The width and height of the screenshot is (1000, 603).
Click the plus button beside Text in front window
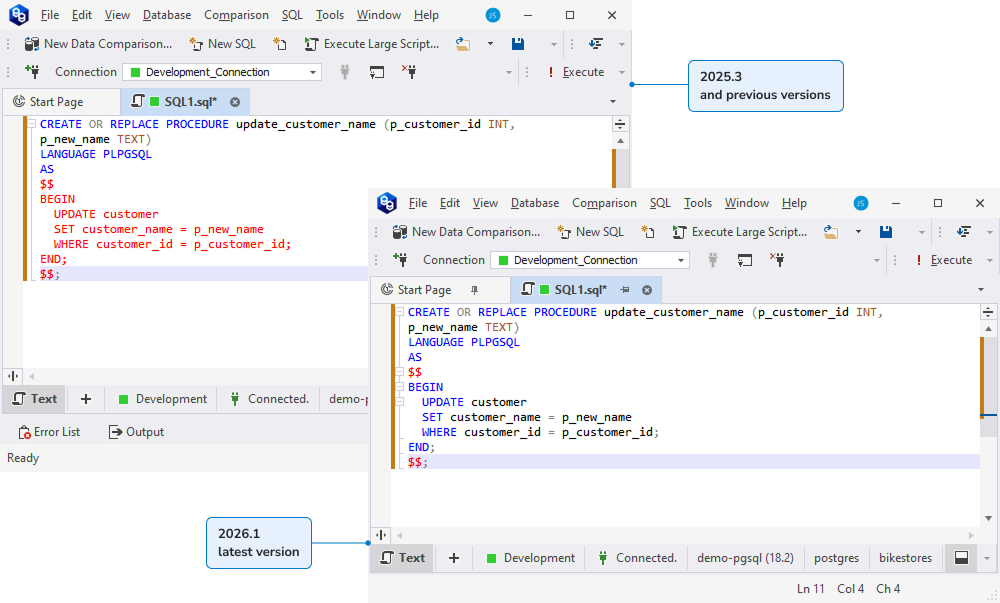click(x=453, y=558)
